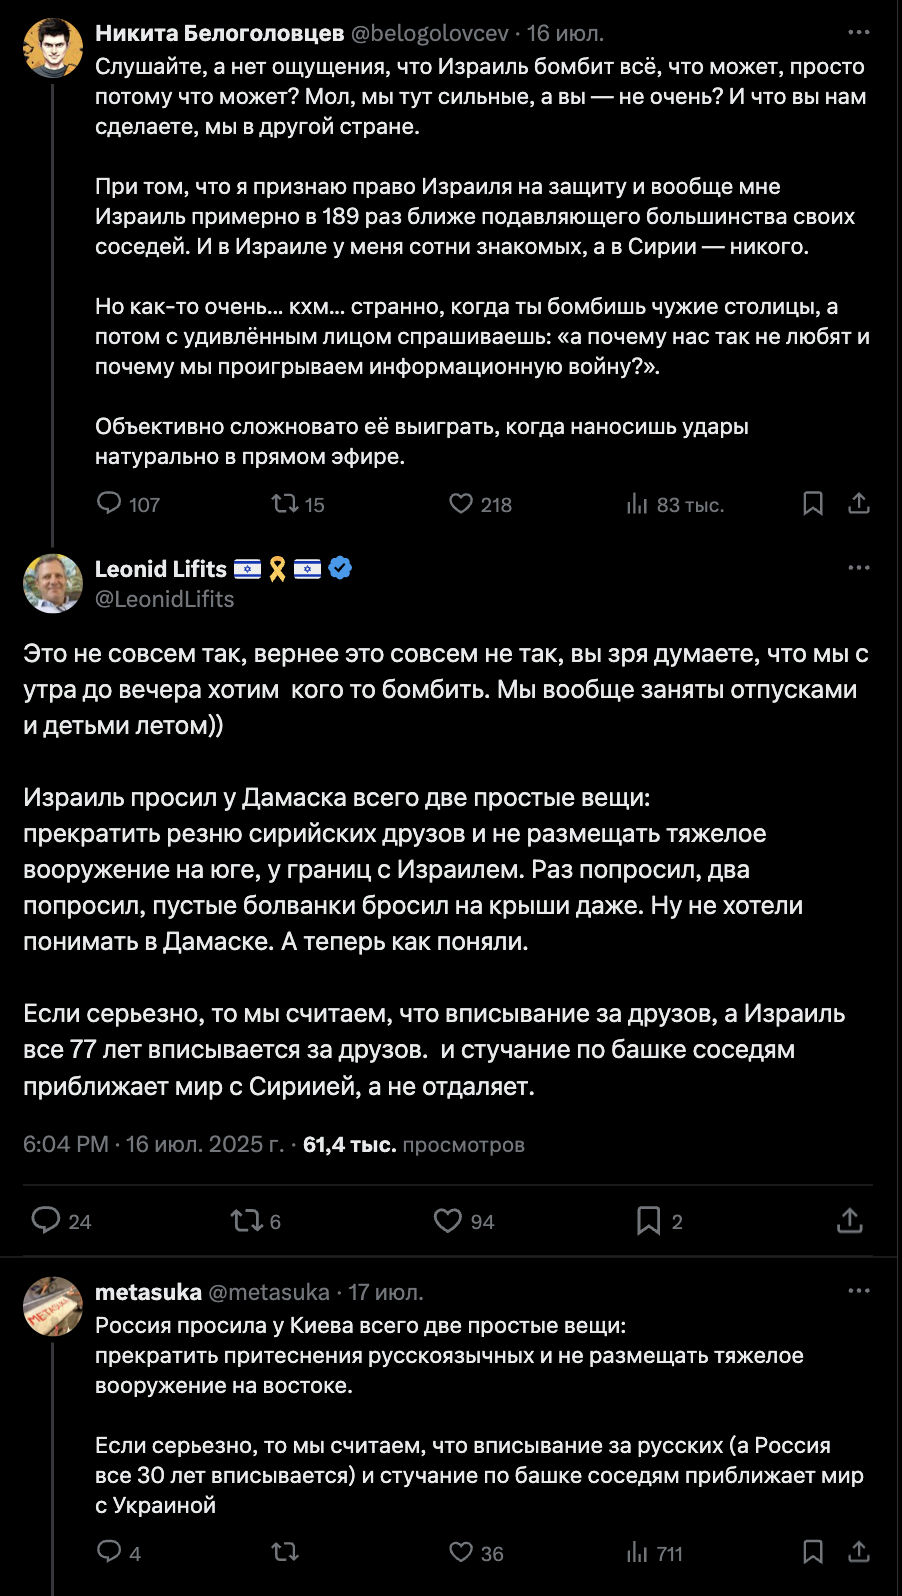The height and width of the screenshot is (1596, 902).
Task: Click metasuka's profile avatar
Action: (x=53, y=1306)
